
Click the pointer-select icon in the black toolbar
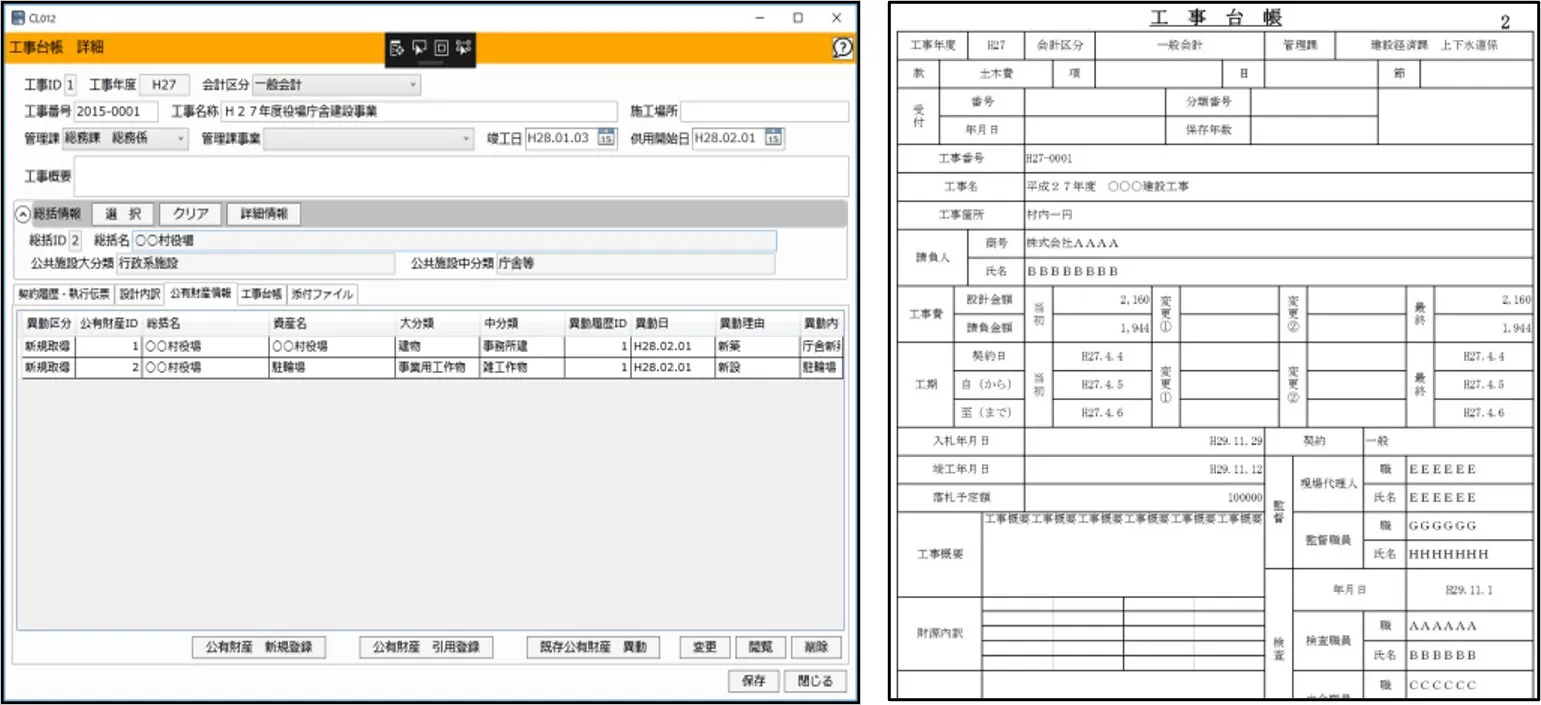coord(419,47)
